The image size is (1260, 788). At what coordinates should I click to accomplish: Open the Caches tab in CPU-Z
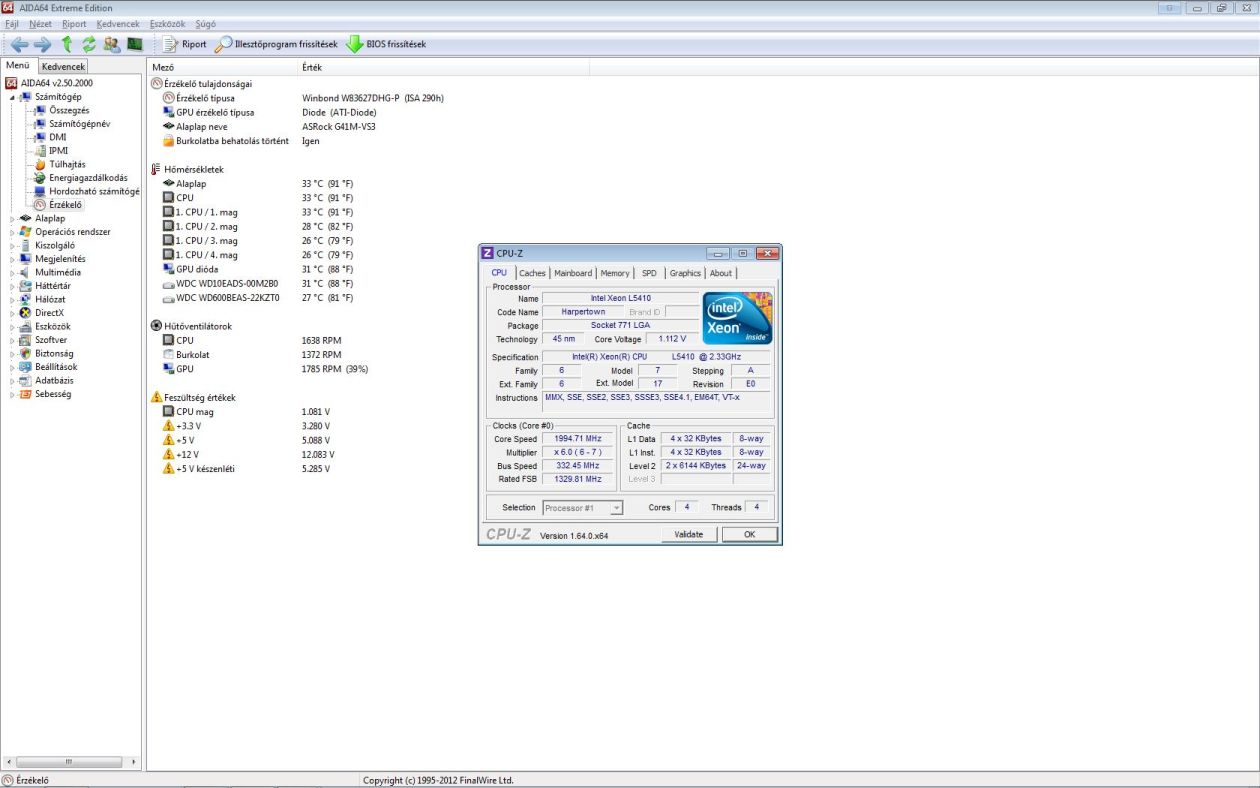click(532, 273)
